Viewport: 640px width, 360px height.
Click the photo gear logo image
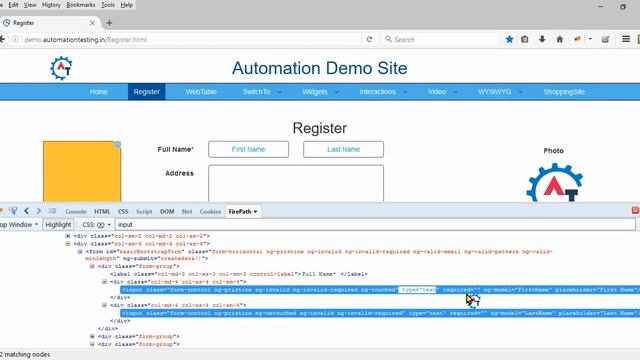pos(554,182)
